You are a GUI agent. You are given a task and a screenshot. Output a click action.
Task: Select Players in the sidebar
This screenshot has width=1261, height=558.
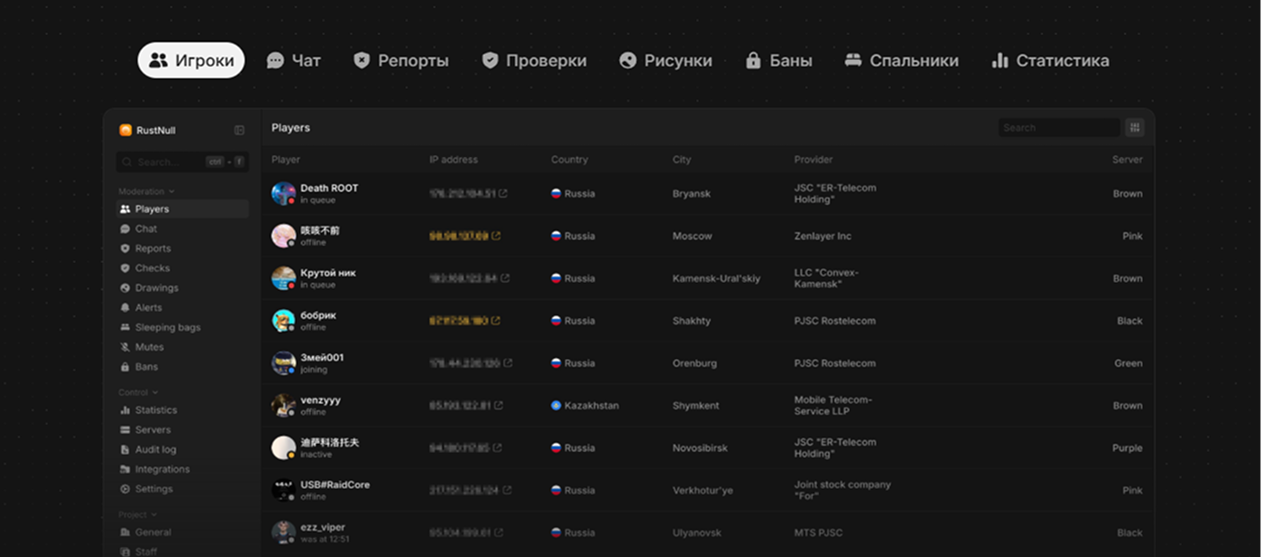182,209
